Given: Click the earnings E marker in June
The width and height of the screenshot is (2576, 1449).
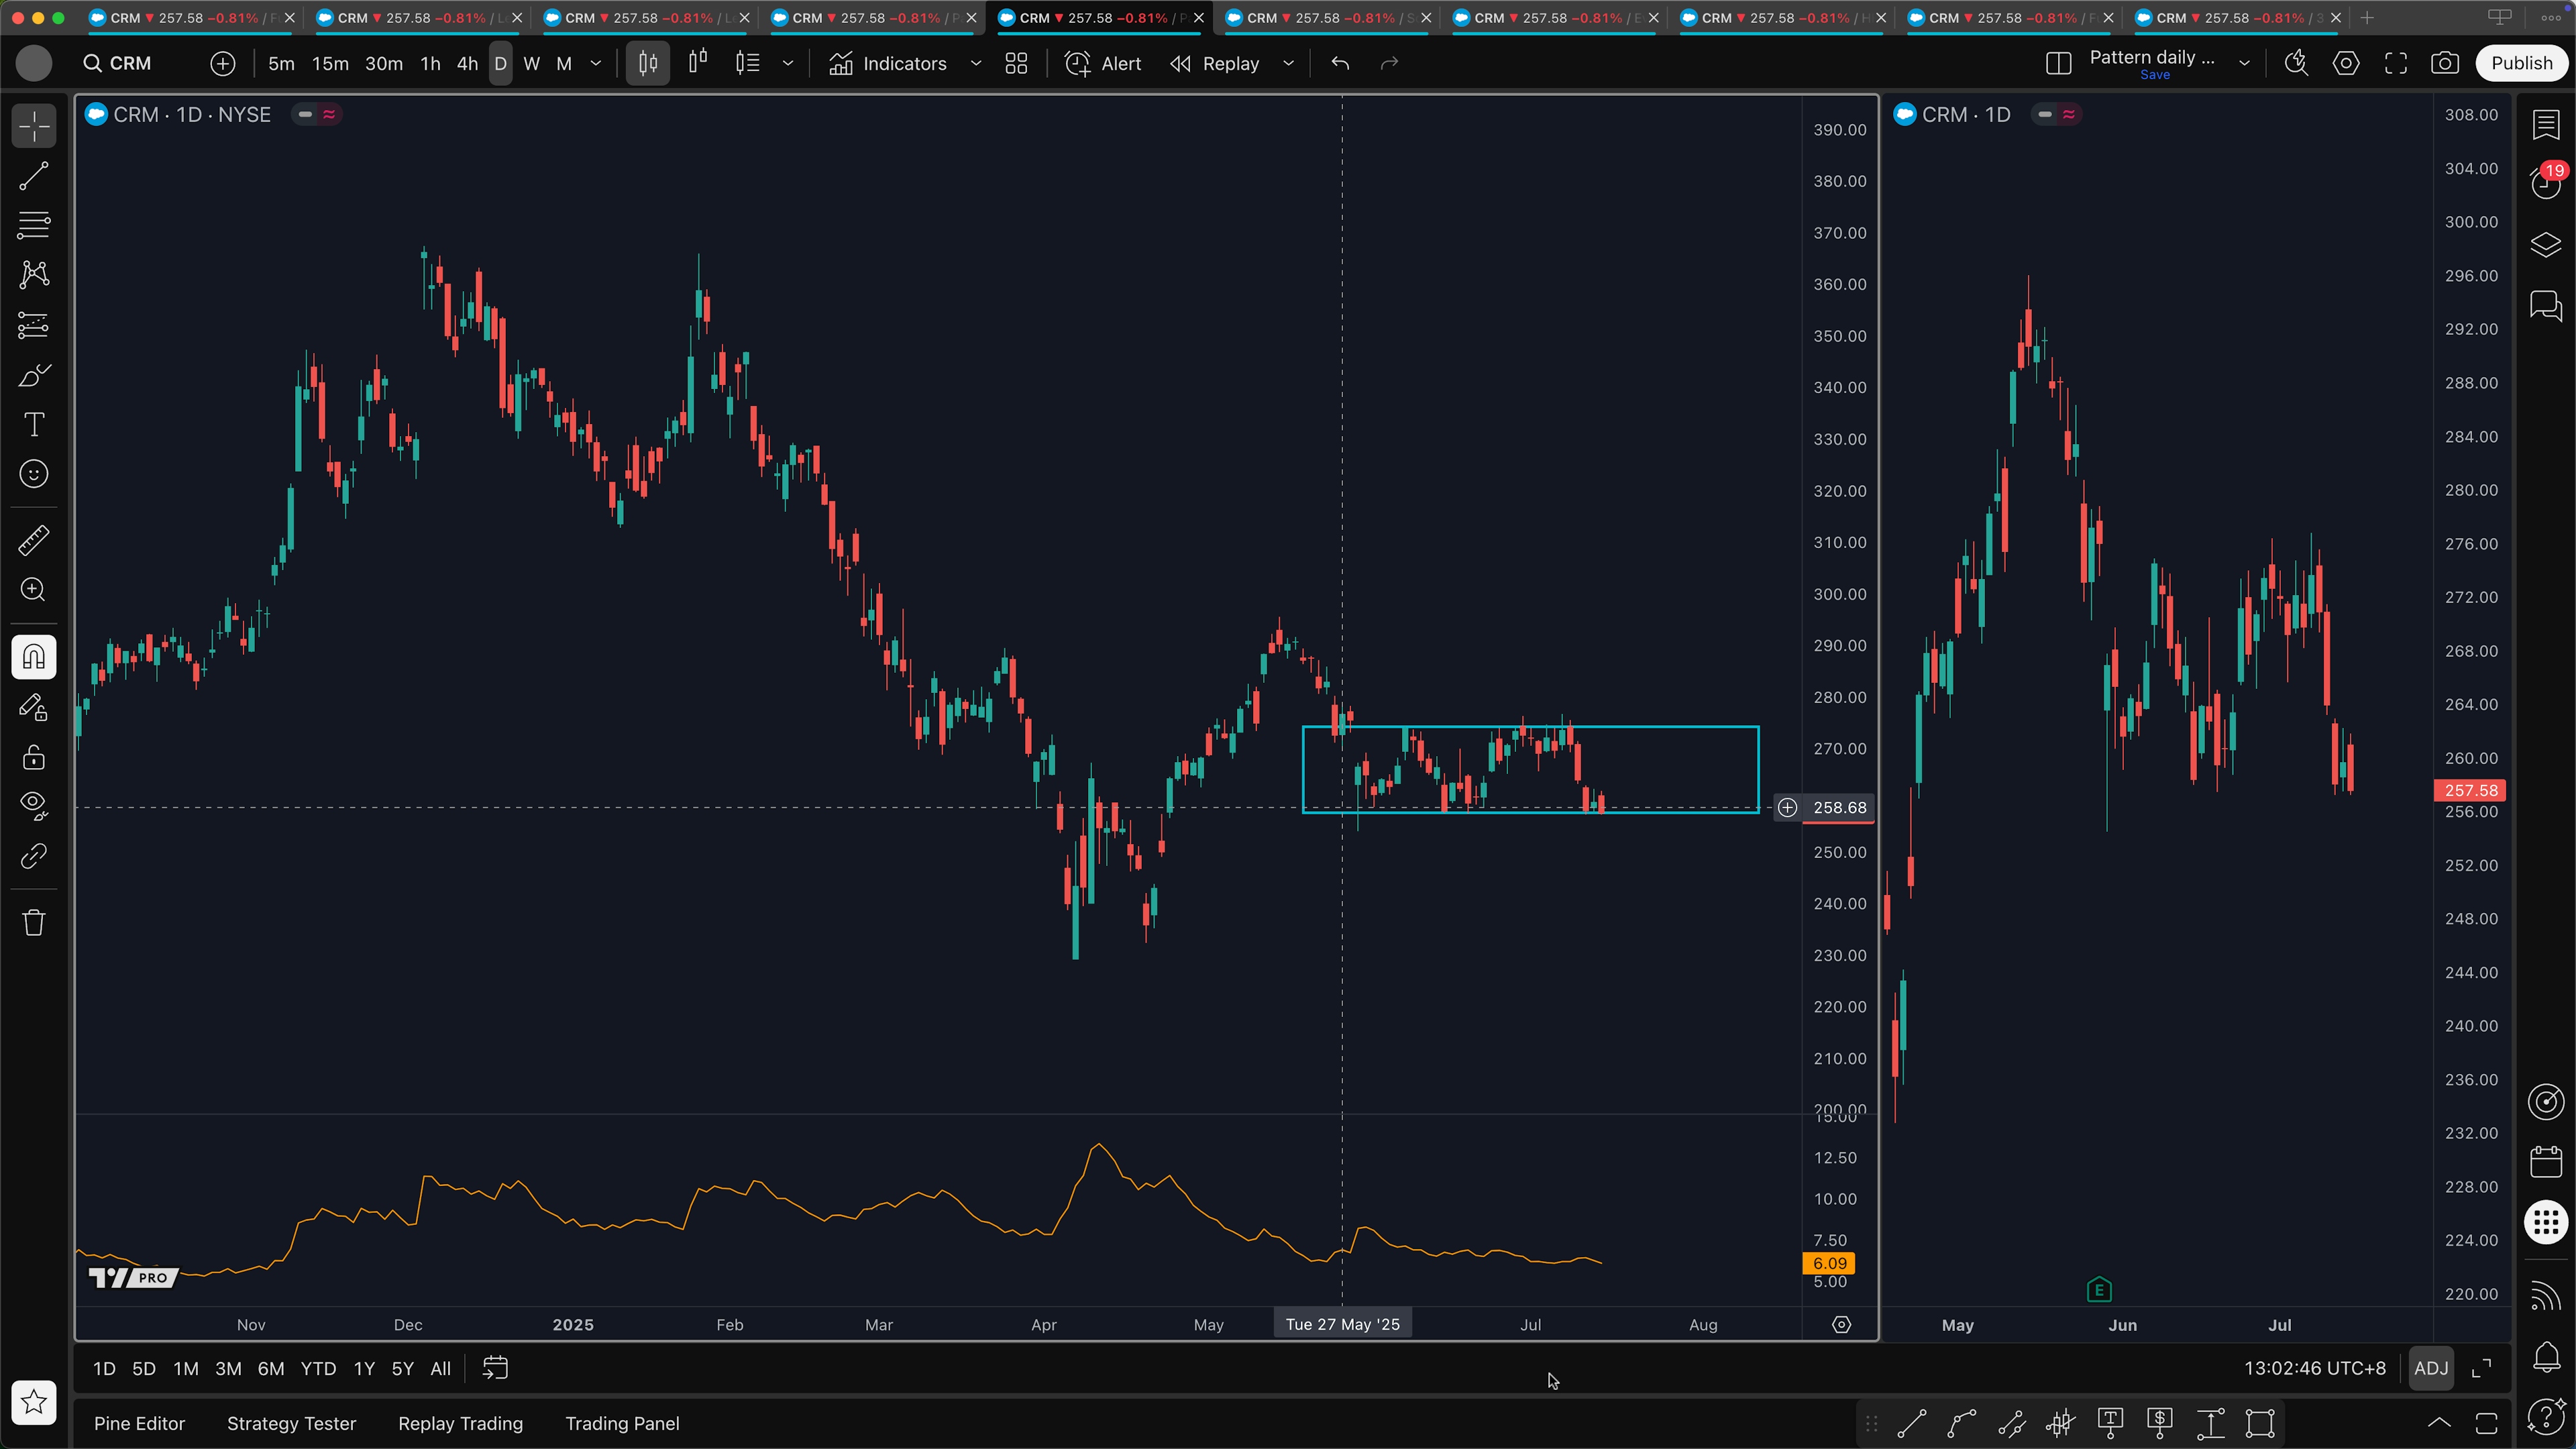Looking at the screenshot, I should coord(2099,1290).
